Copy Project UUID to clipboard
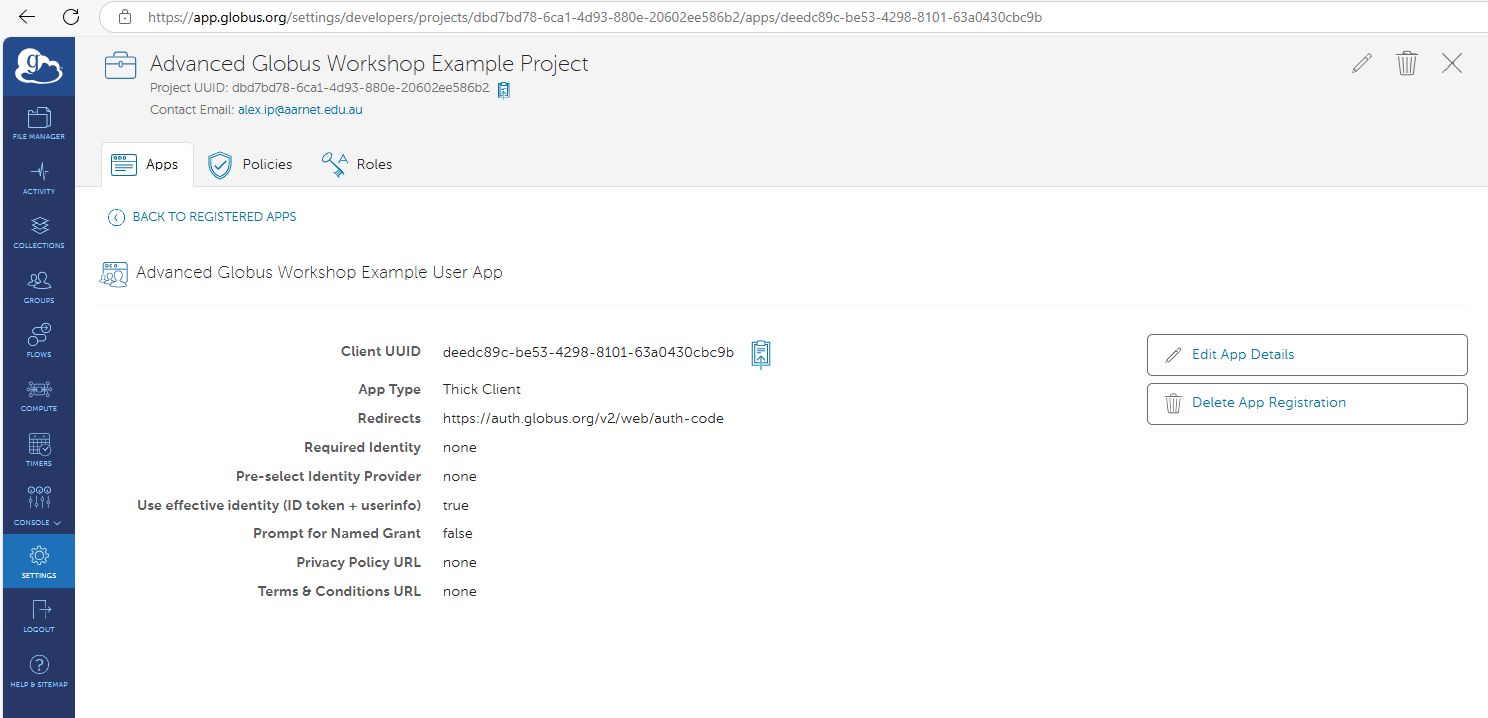 point(504,89)
